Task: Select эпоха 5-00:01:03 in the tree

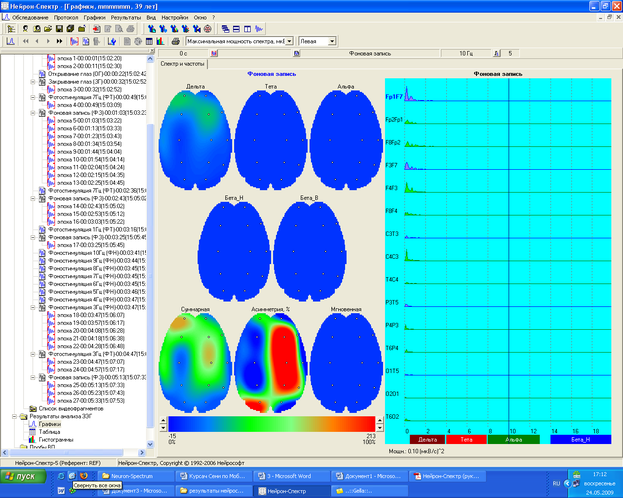Action: [x=89, y=120]
